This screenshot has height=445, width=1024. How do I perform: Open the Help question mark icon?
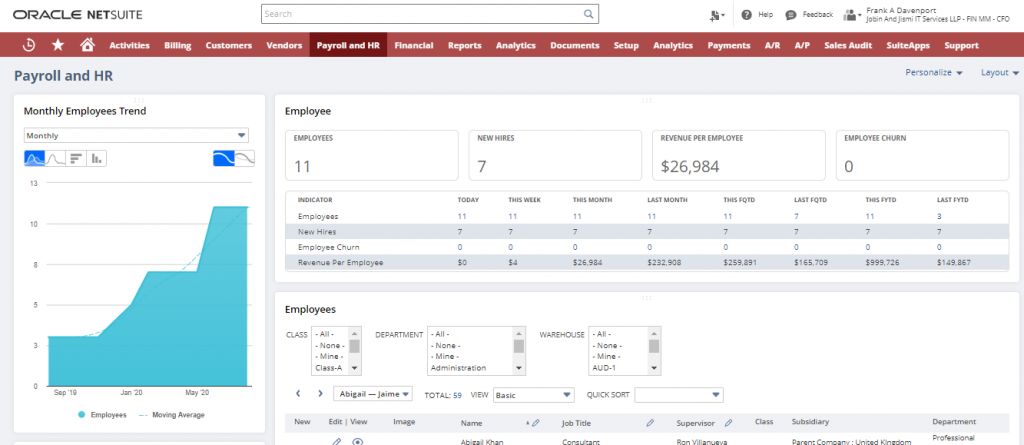point(746,15)
